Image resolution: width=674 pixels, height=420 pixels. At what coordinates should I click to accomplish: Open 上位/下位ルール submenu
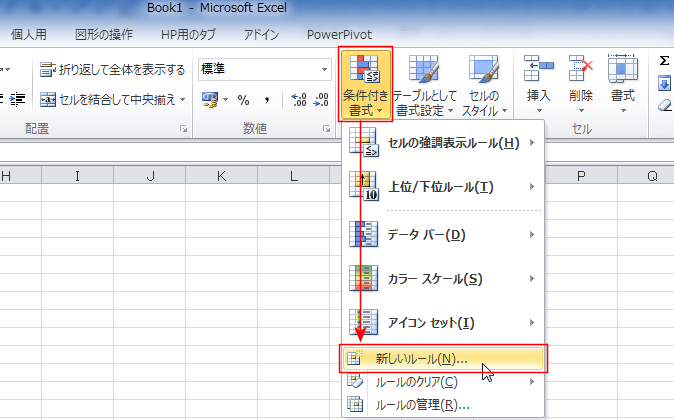point(443,187)
